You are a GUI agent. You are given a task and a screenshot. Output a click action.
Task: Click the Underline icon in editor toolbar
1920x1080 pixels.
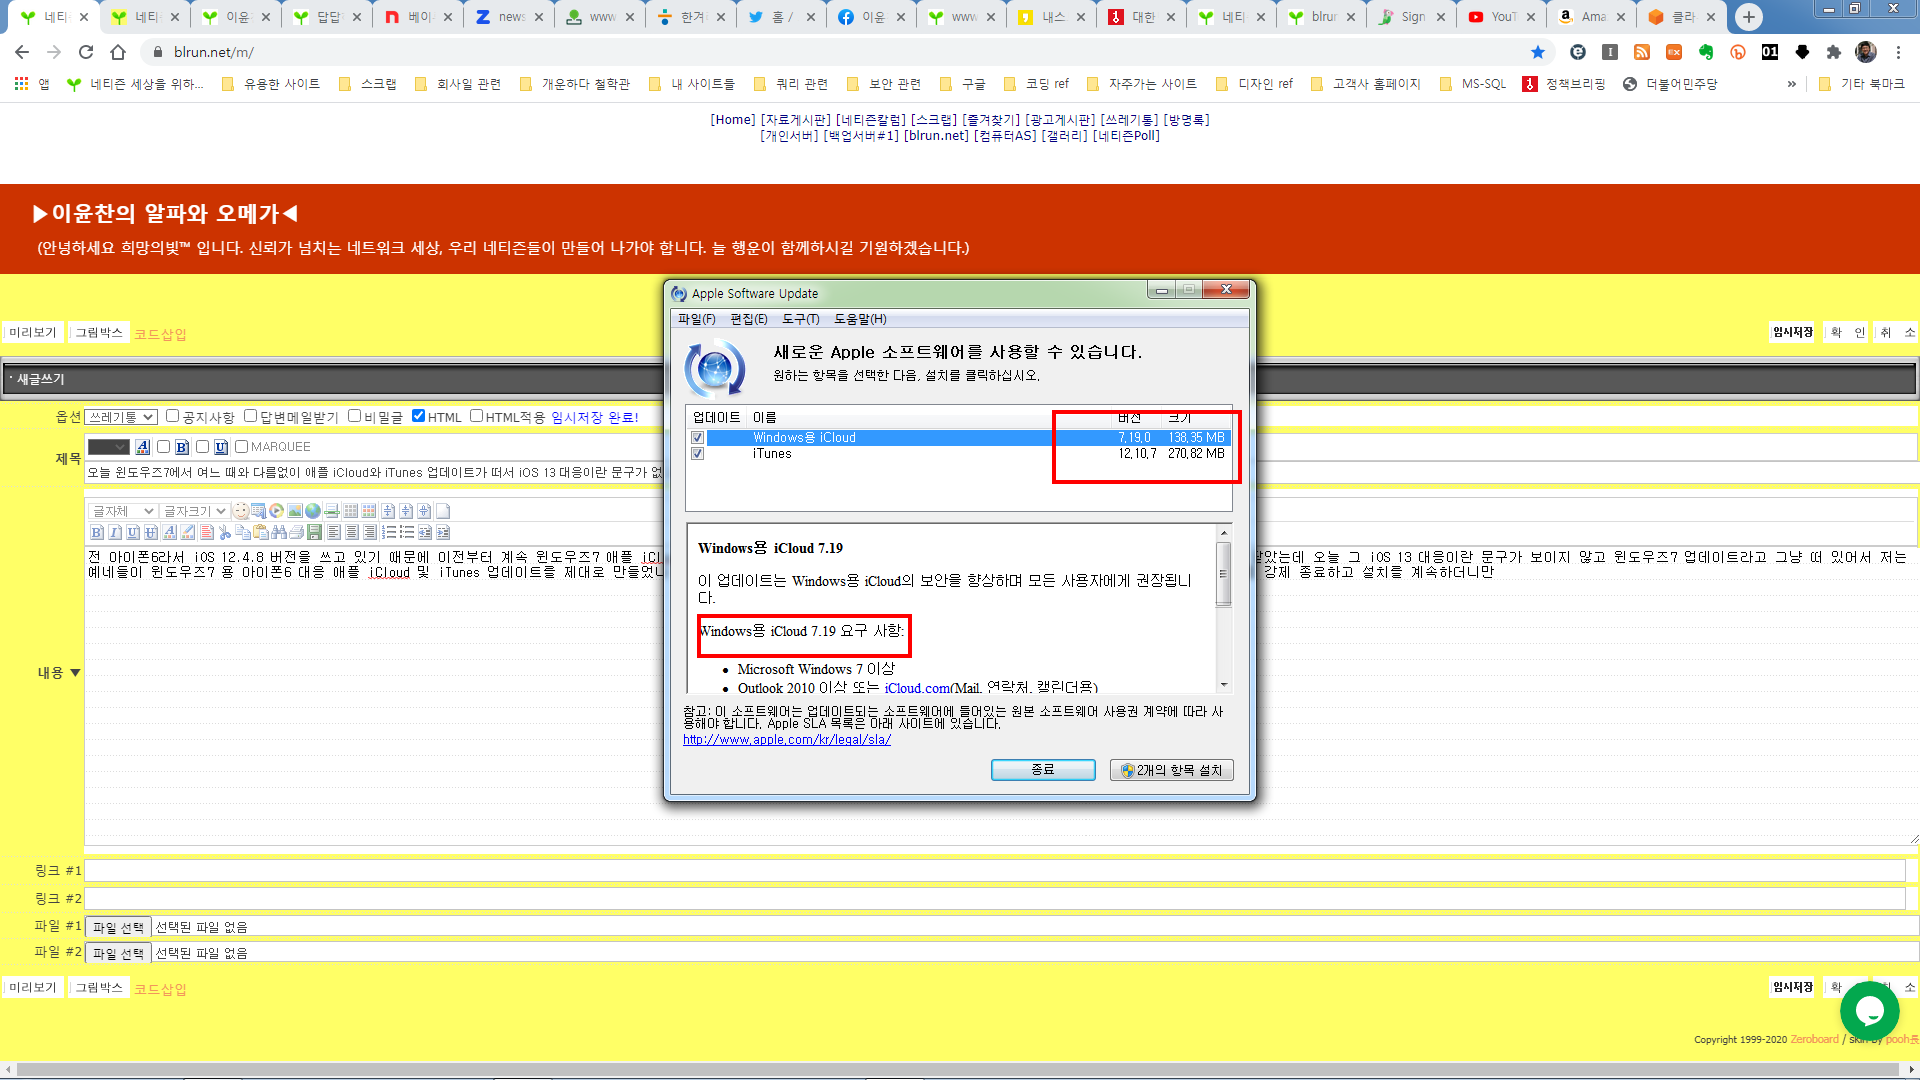point(133,532)
